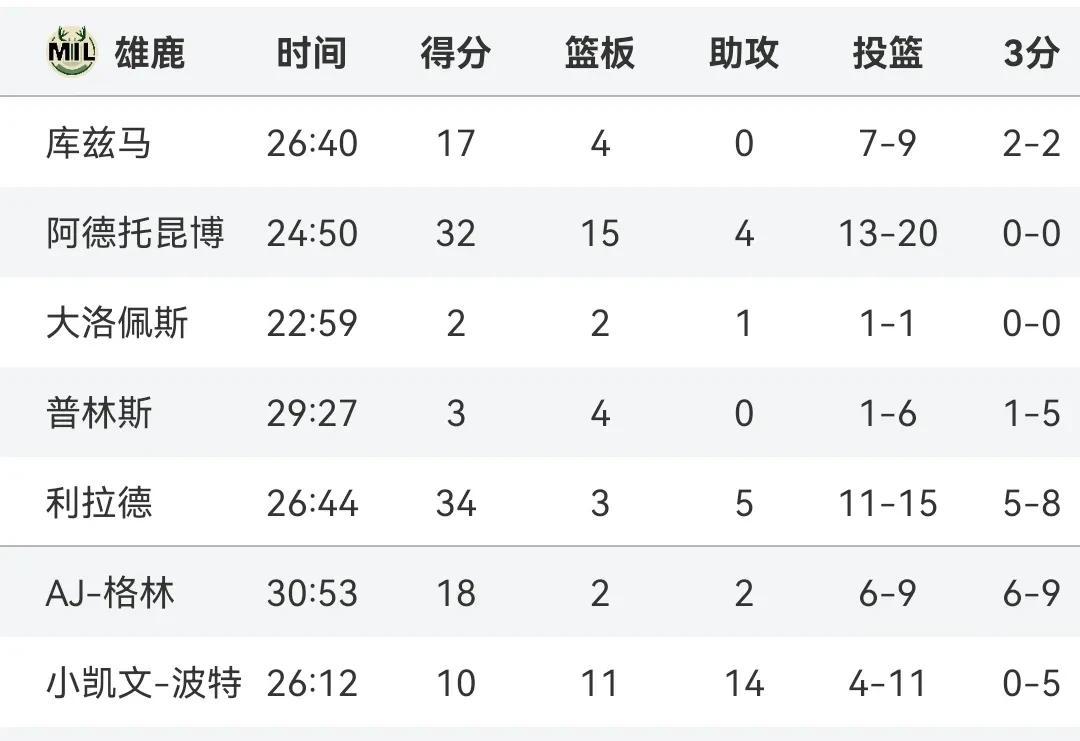This screenshot has width=1080, height=741.
Task: Click 阿德托昆博's 13-20 field goal cell
Action: tap(888, 233)
